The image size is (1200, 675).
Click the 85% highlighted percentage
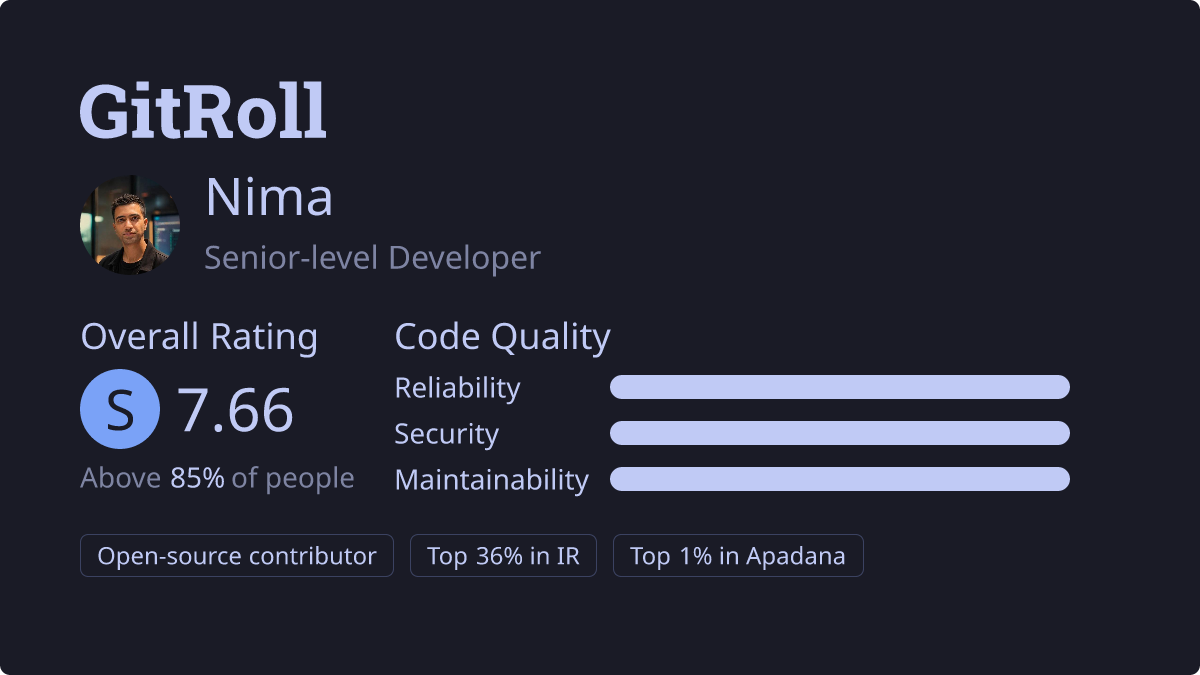click(x=197, y=478)
